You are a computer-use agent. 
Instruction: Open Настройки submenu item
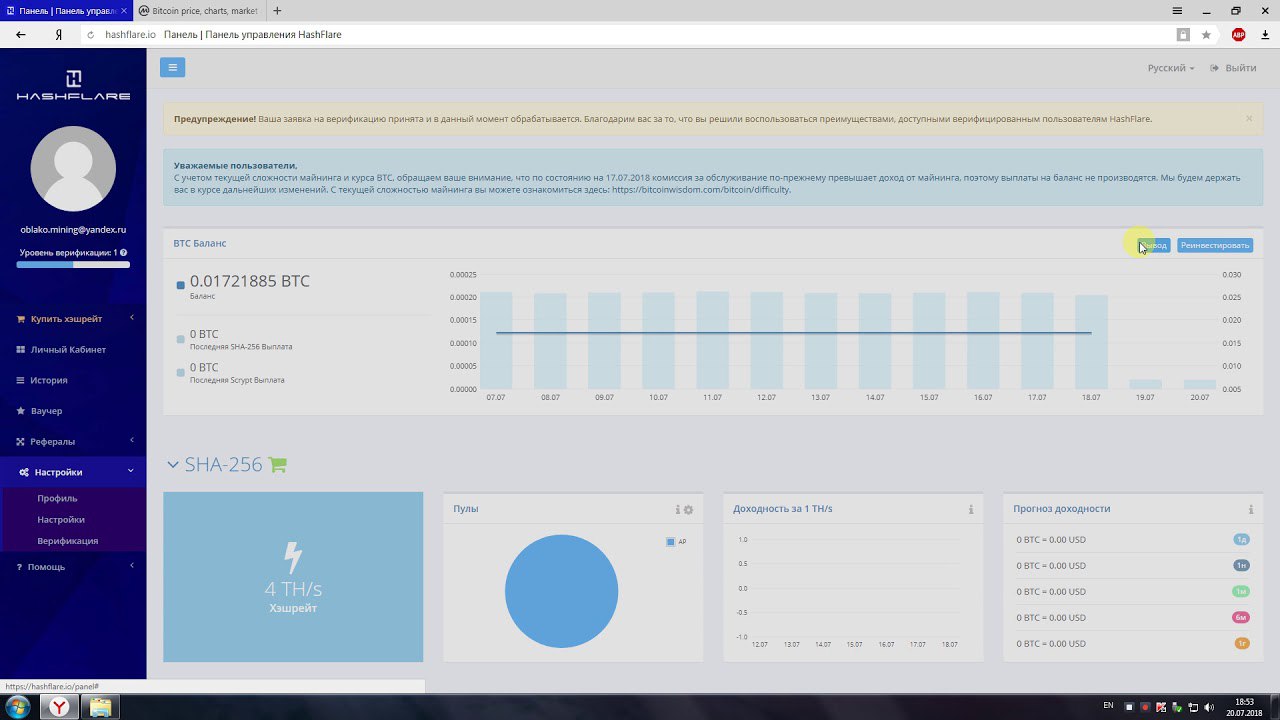pyautogui.click(x=61, y=519)
